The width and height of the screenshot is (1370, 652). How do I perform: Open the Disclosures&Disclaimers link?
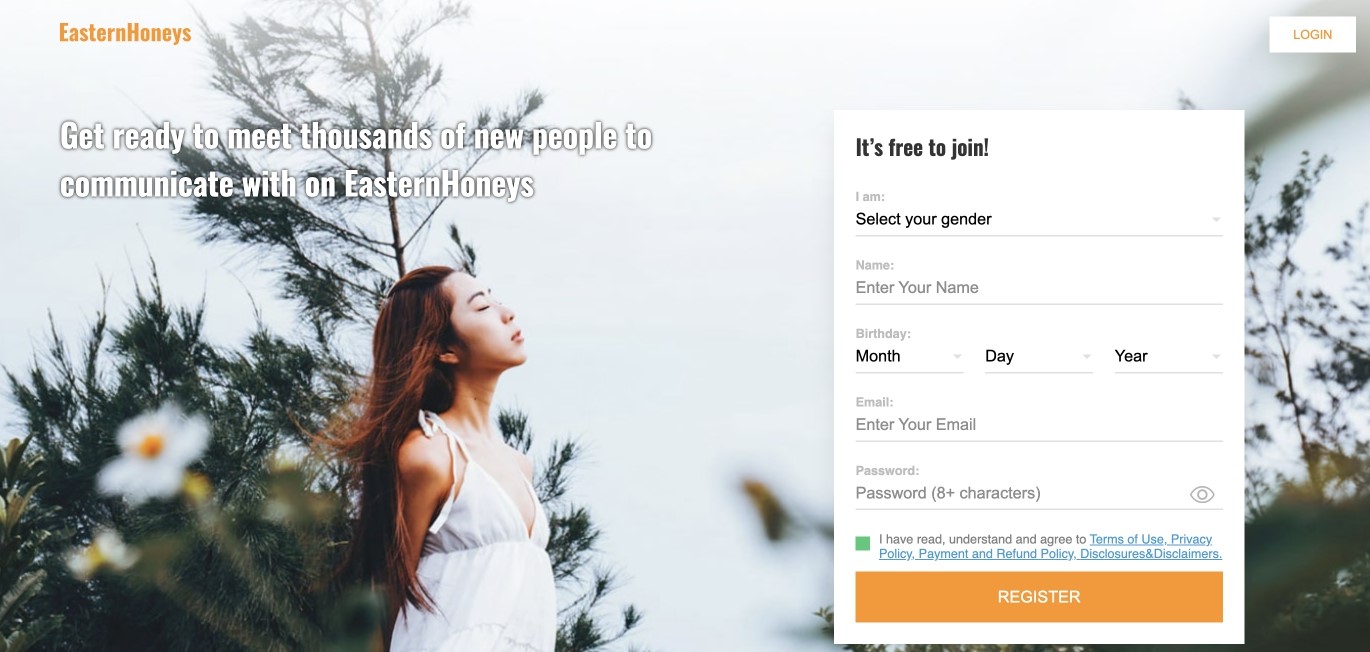tap(1151, 554)
